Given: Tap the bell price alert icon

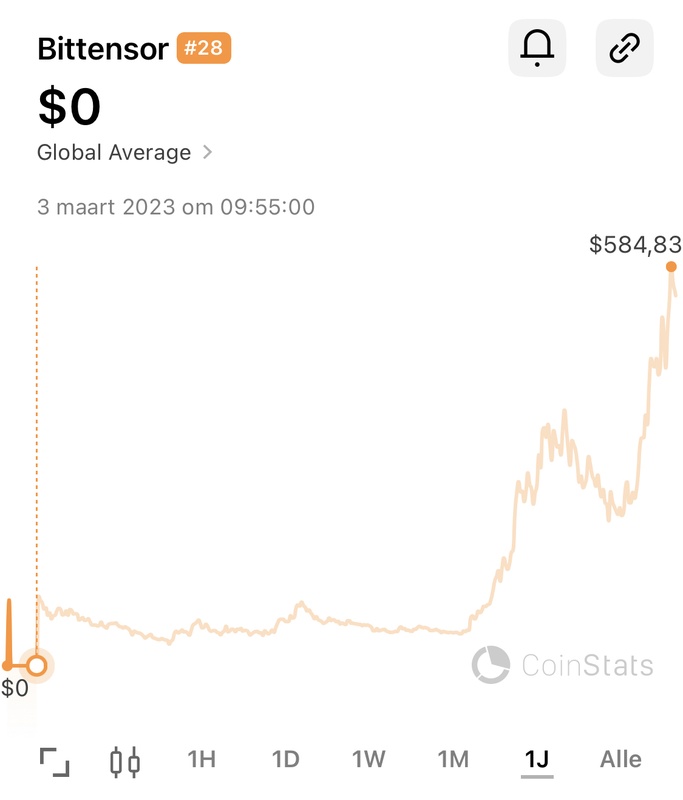Looking at the screenshot, I should (x=537, y=48).
